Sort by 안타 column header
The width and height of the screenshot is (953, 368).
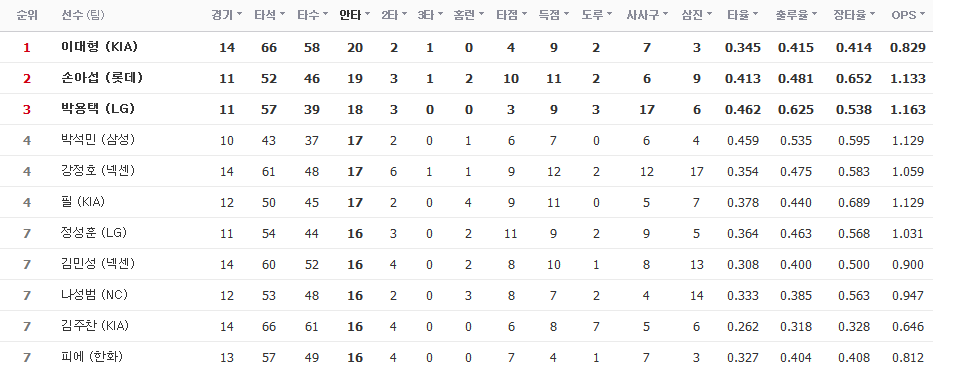point(354,15)
